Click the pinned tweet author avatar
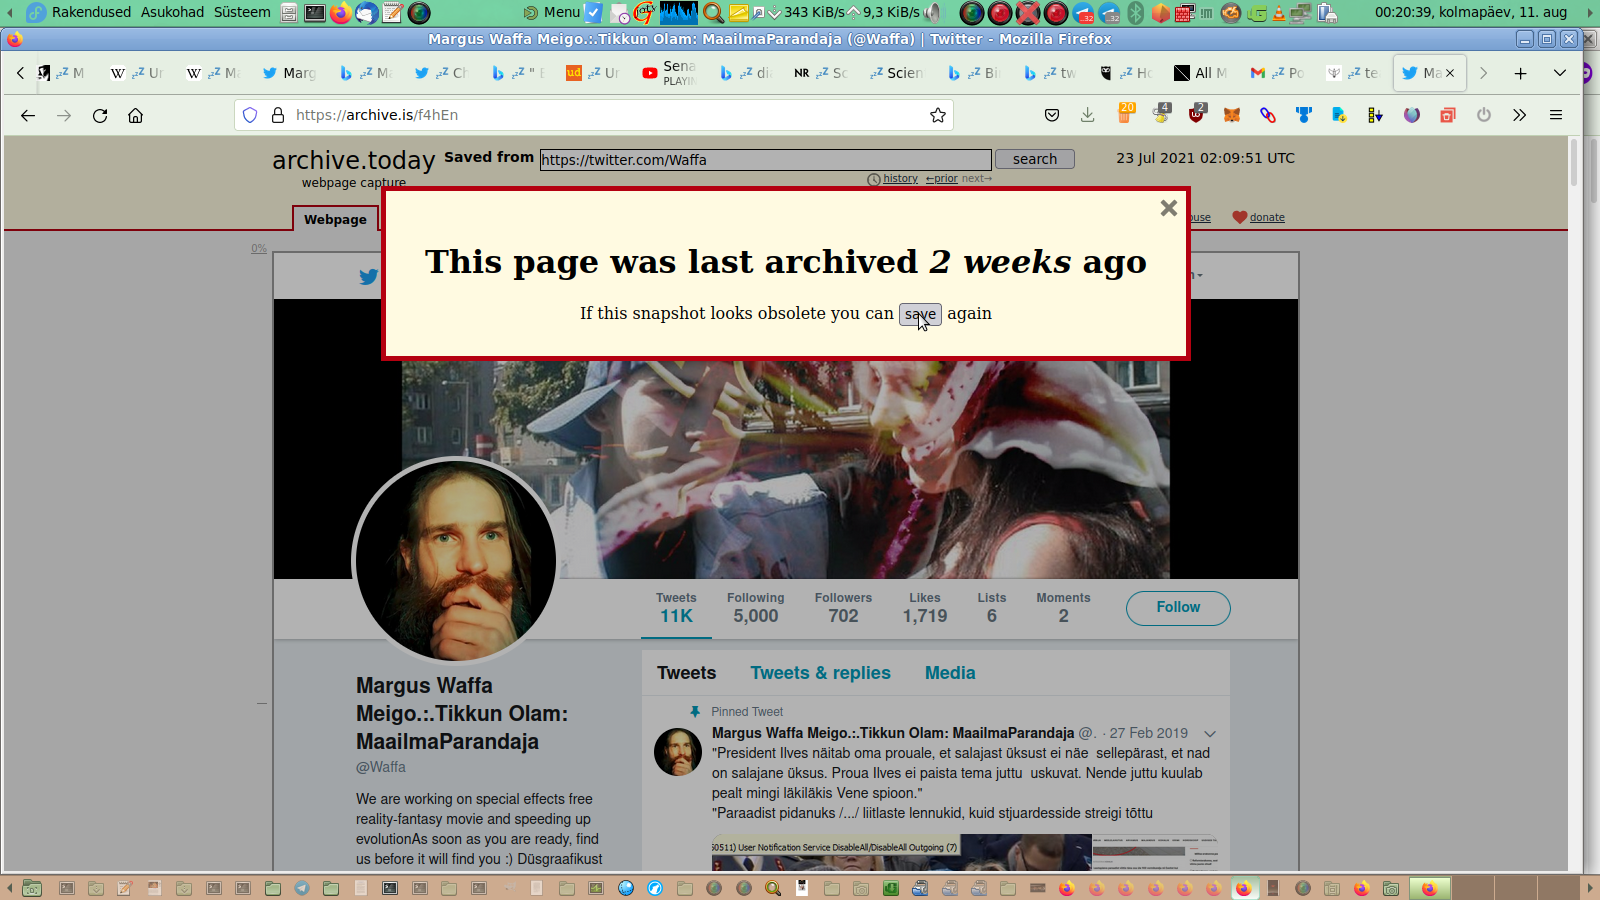This screenshot has width=1600, height=900. (678, 752)
